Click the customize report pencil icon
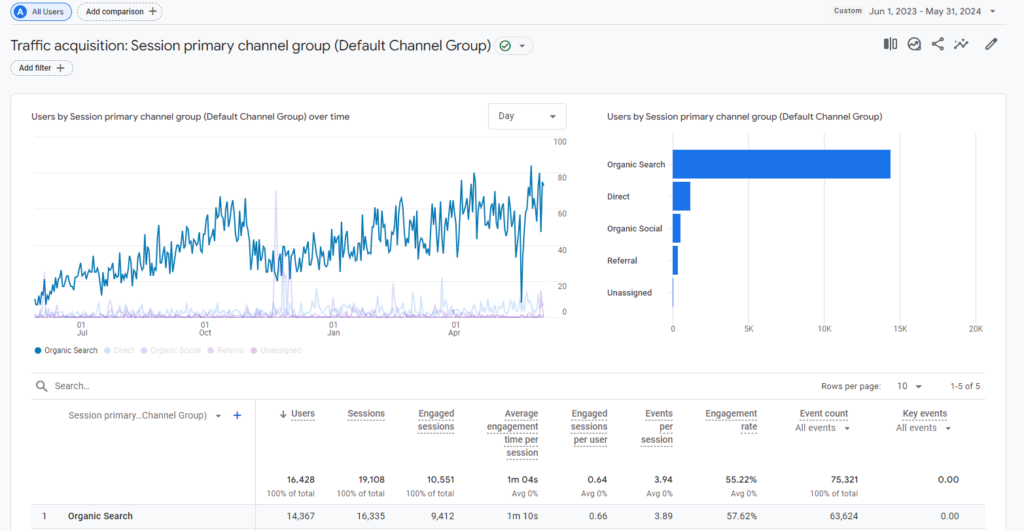This screenshot has width=1024, height=531. click(991, 44)
